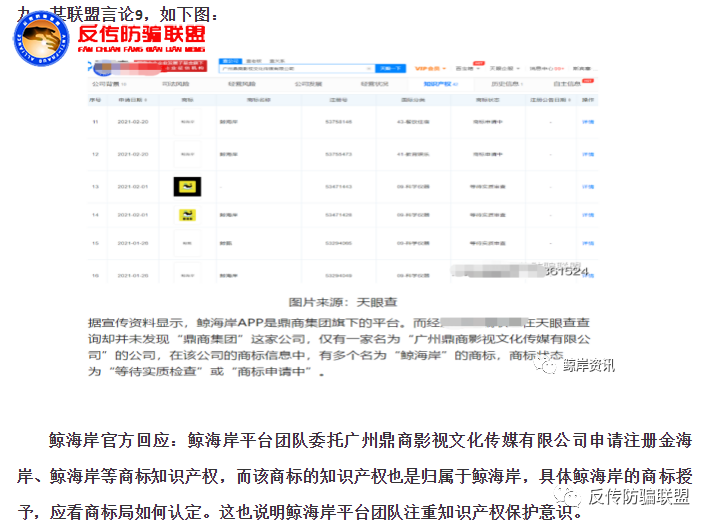712x528 pixels.
Task: Open 详情 for row 11
Action: click(588, 122)
